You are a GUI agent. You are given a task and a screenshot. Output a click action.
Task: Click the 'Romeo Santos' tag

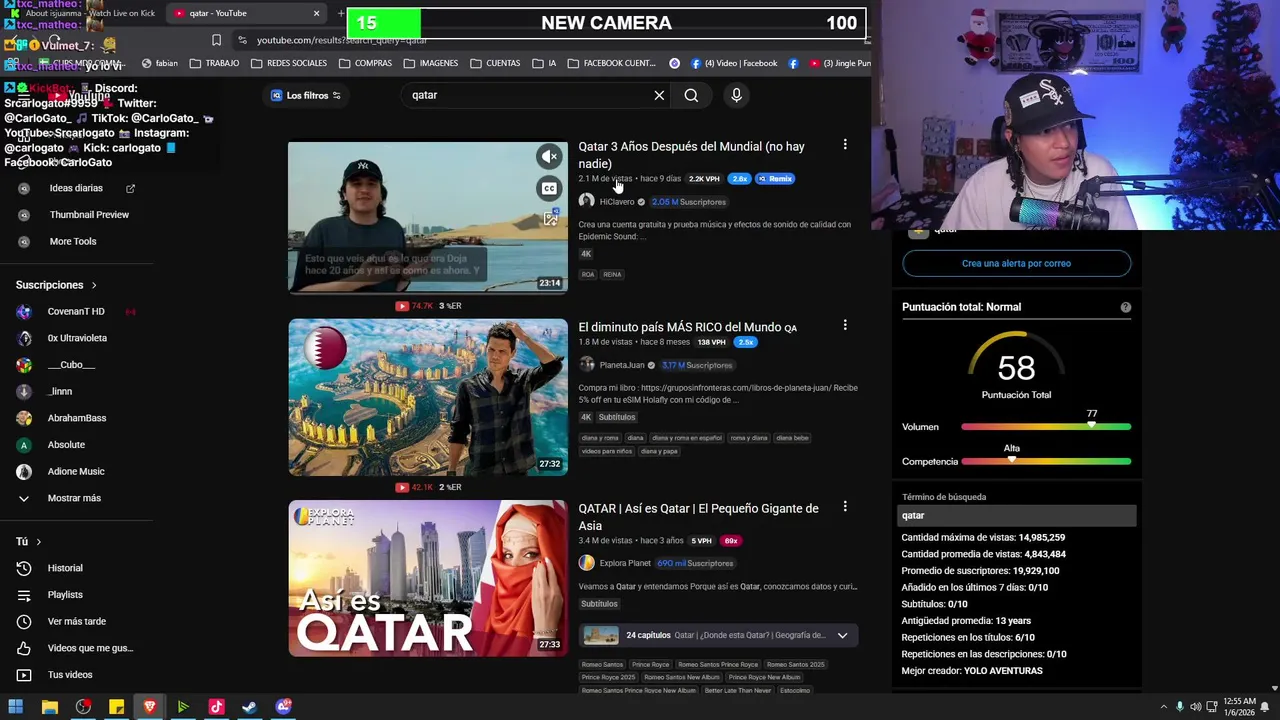(602, 664)
